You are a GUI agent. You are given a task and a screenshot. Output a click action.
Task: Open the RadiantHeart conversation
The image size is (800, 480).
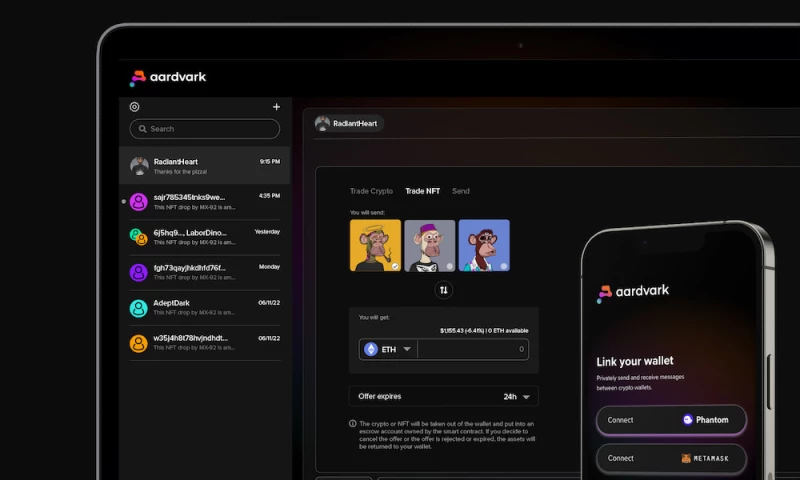(205, 165)
